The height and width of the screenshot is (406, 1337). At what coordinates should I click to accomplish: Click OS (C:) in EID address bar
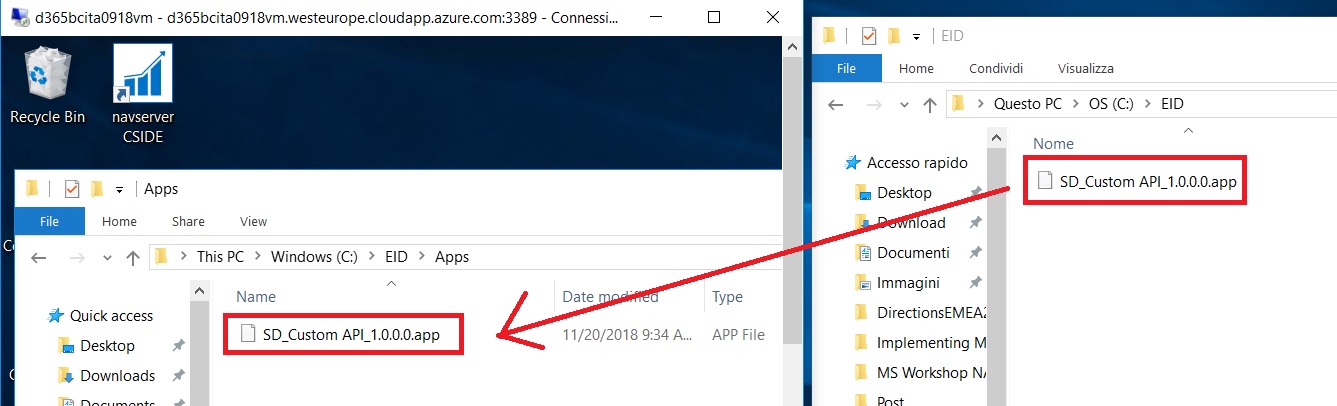1110,104
